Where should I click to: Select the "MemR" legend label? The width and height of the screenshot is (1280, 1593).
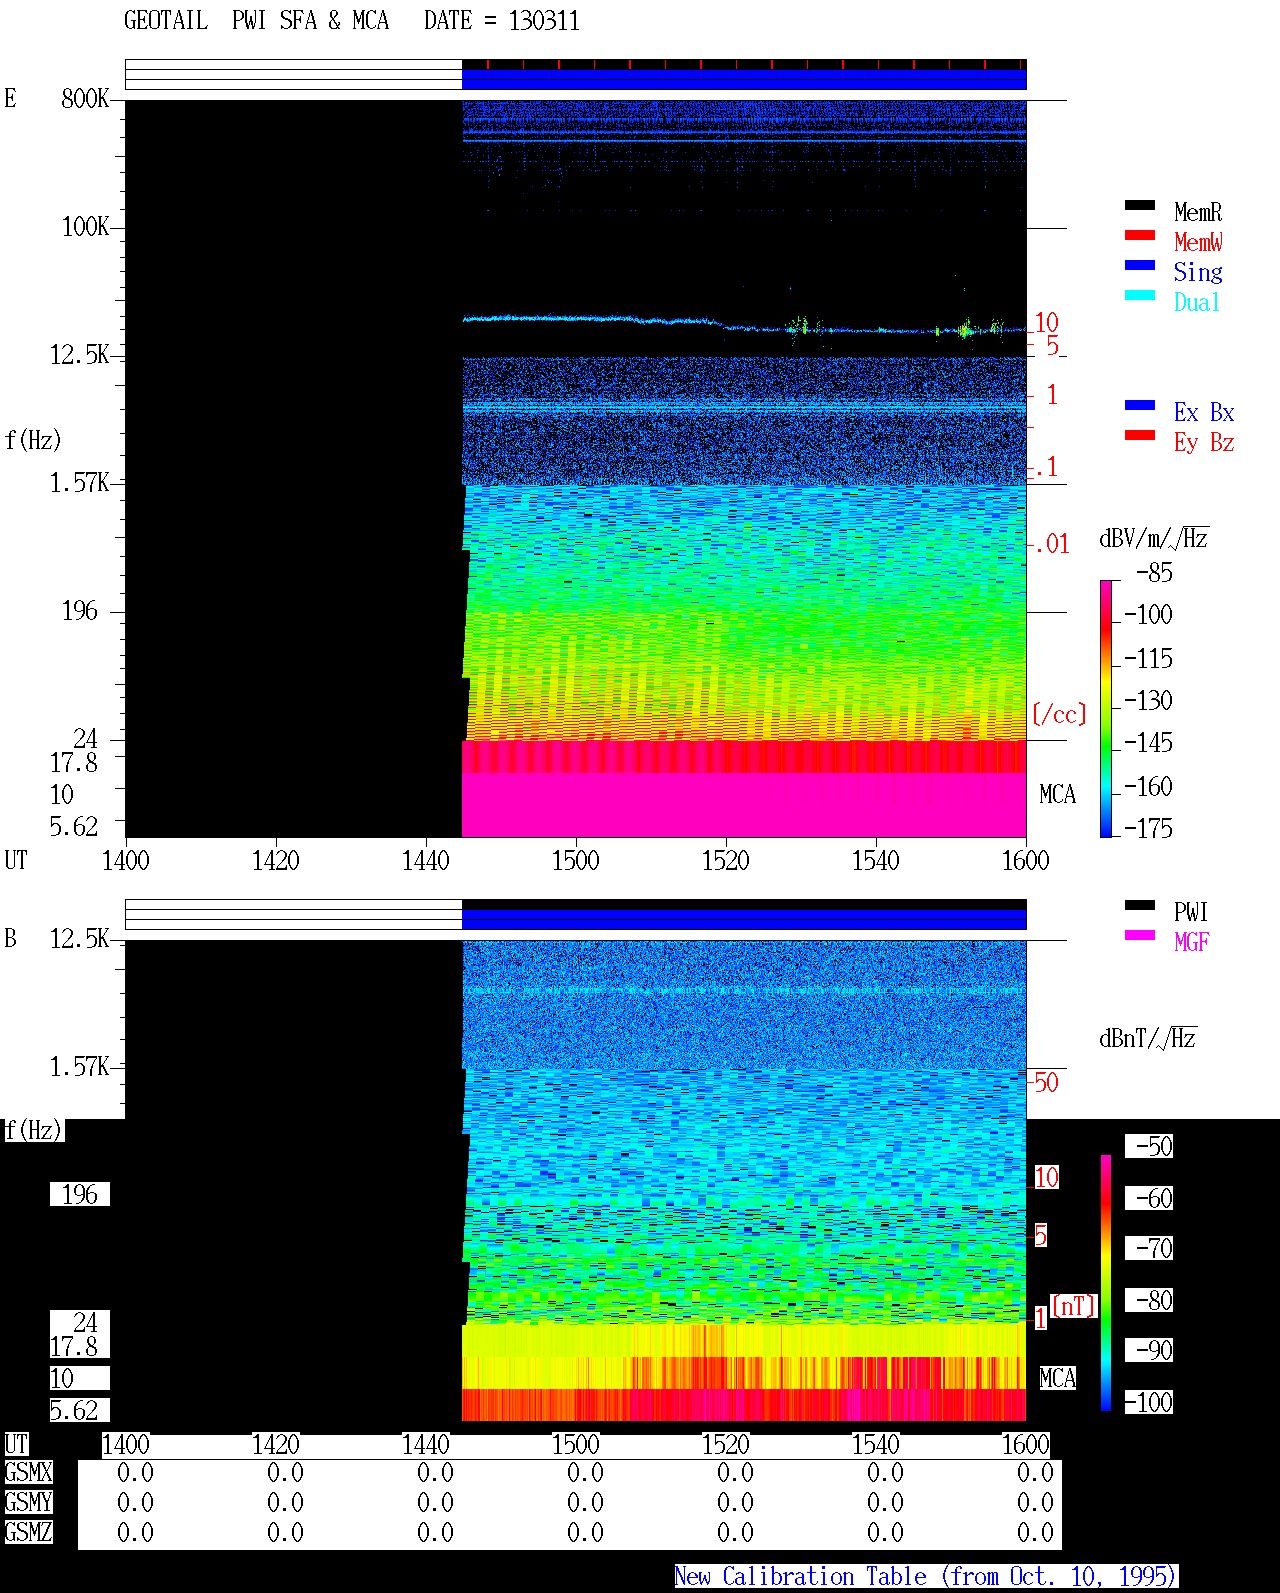tap(1198, 212)
